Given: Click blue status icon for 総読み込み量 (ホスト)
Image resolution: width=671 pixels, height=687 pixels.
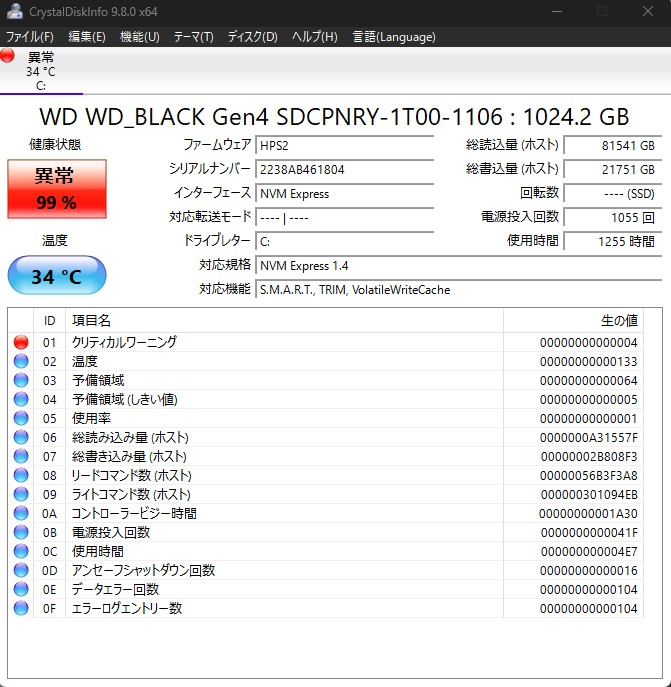Looking at the screenshot, I should [x=21, y=437].
